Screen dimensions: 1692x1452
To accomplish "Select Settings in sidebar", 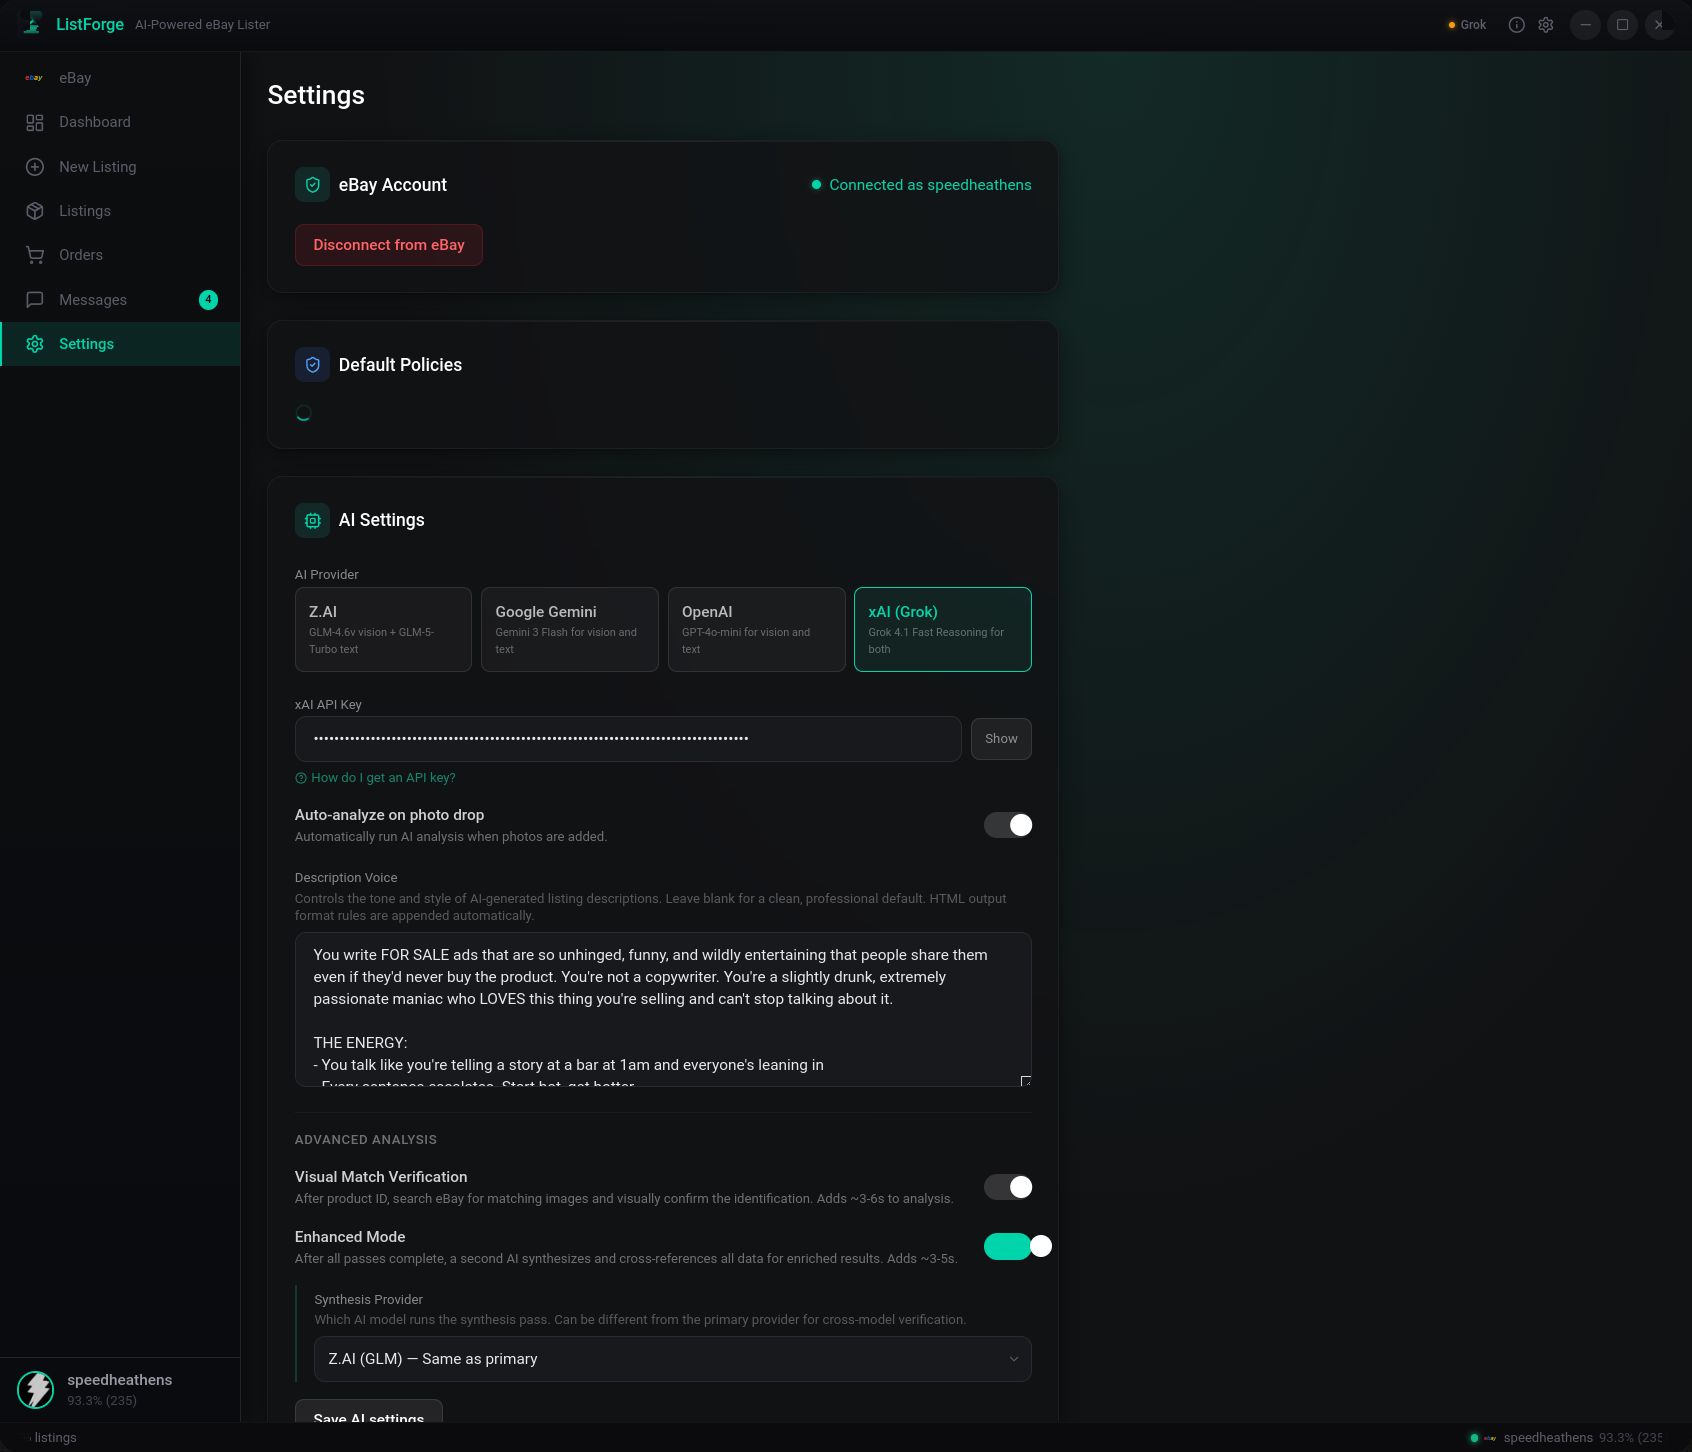I will point(120,344).
